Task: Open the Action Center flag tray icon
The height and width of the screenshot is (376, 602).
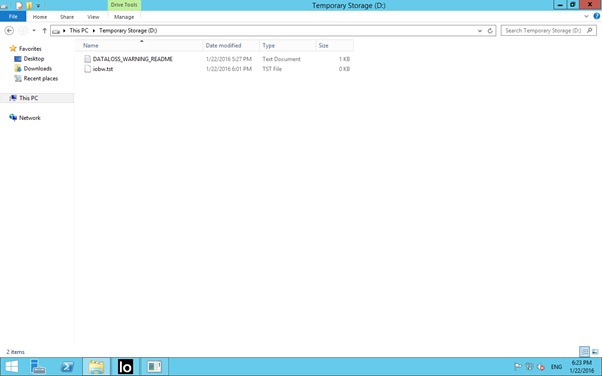Action: point(518,367)
